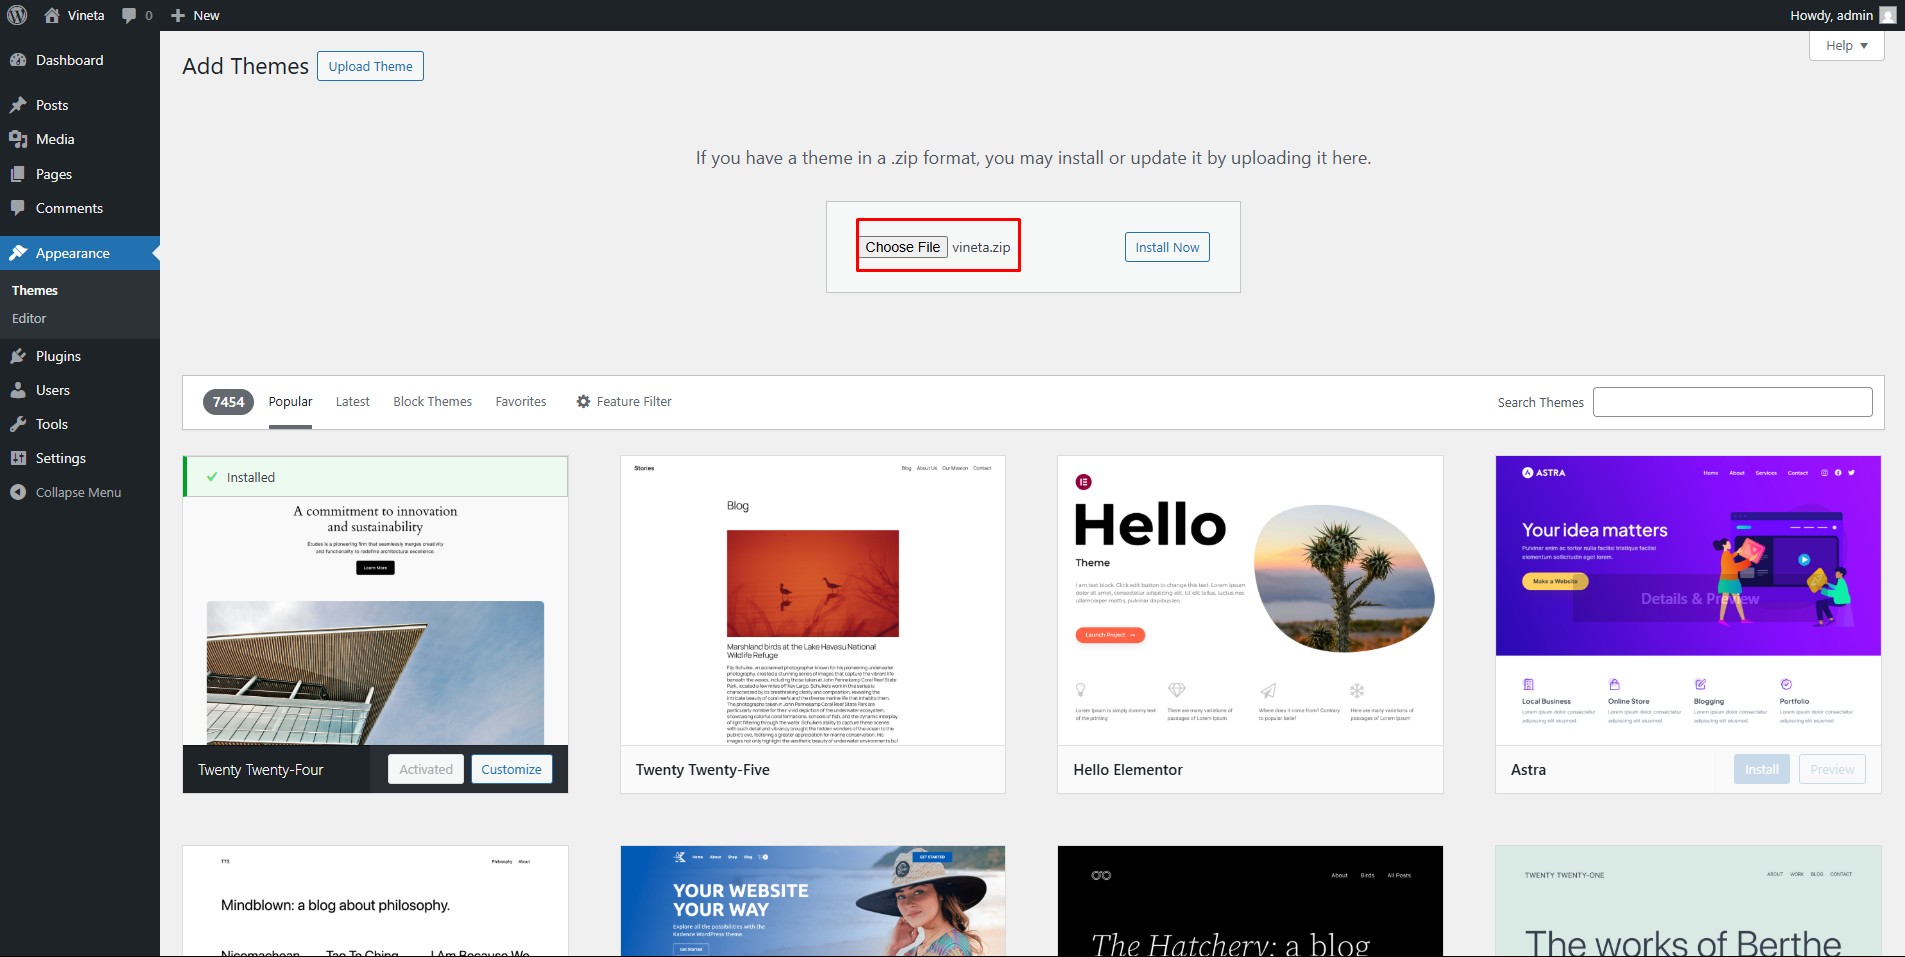
Task: Switch to the Favorites tab
Action: coord(521,401)
